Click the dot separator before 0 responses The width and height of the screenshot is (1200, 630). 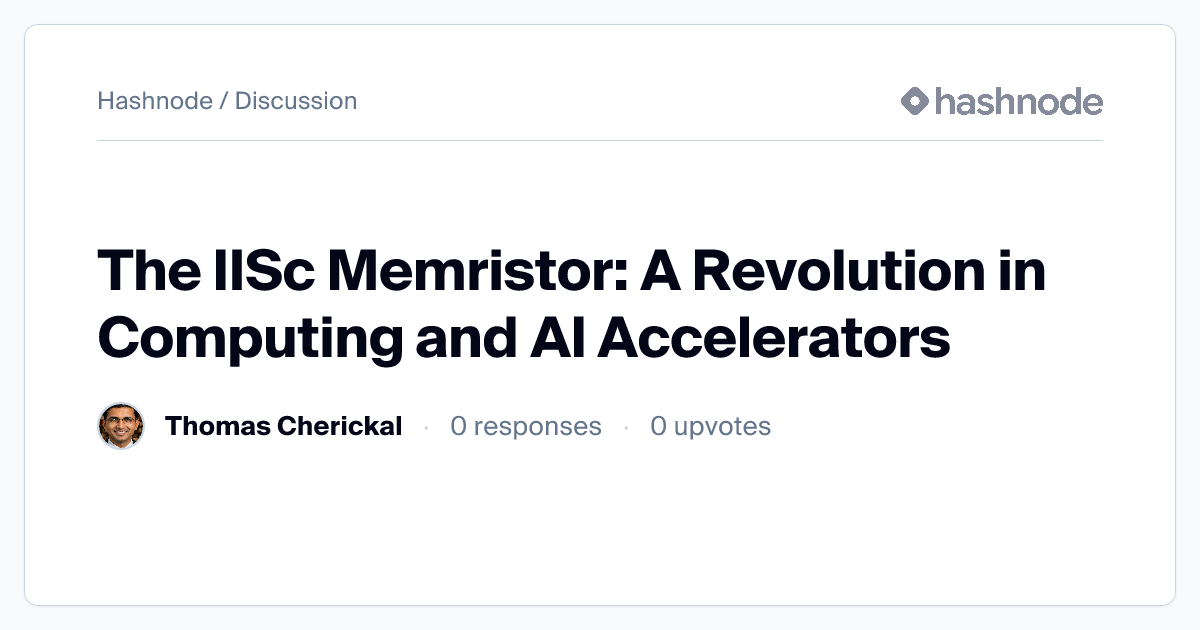(x=426, y=428)
